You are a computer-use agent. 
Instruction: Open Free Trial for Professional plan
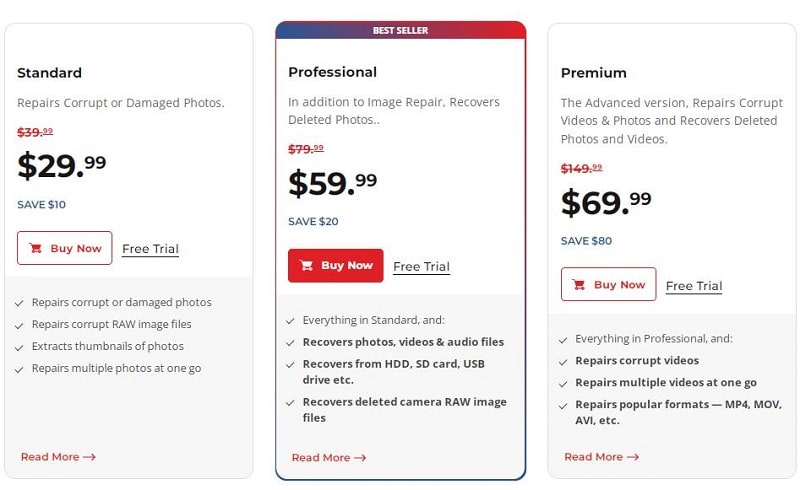click(x=421, y=266)
